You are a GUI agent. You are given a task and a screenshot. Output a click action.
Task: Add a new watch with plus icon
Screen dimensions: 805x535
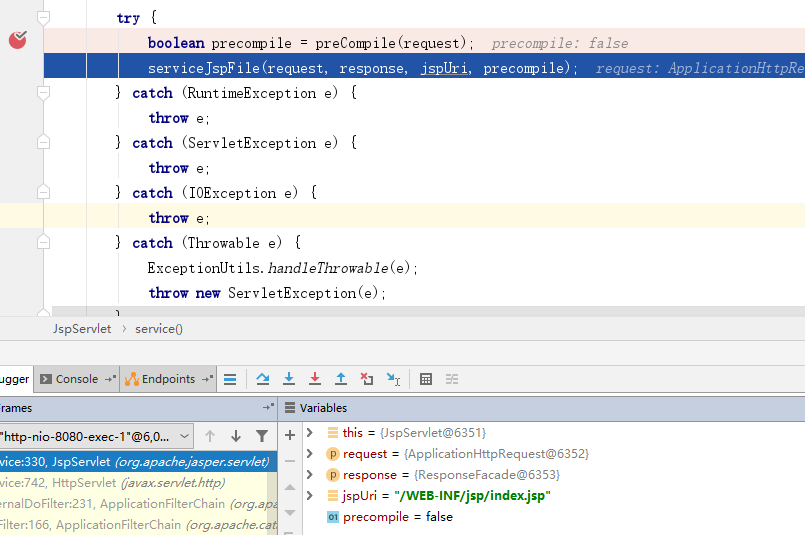(290, 435)
